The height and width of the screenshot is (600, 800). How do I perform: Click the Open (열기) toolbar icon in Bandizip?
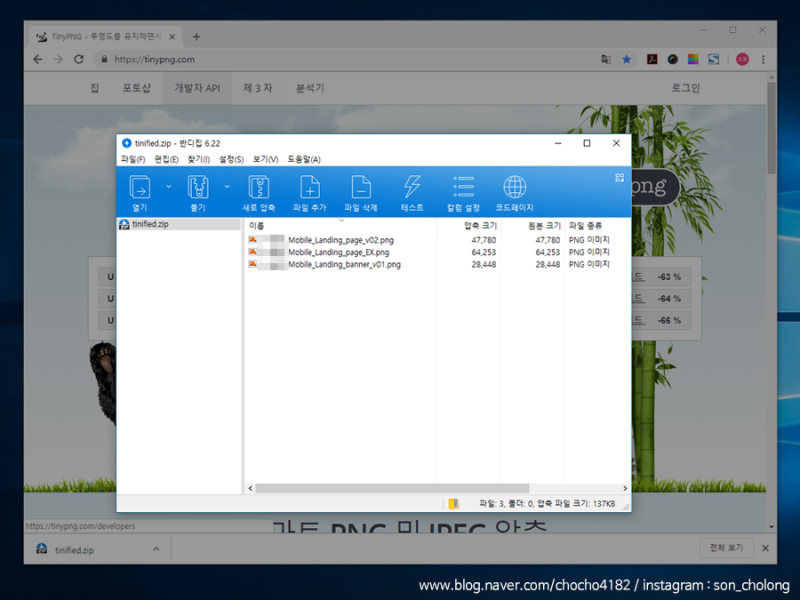pos(140,187)
